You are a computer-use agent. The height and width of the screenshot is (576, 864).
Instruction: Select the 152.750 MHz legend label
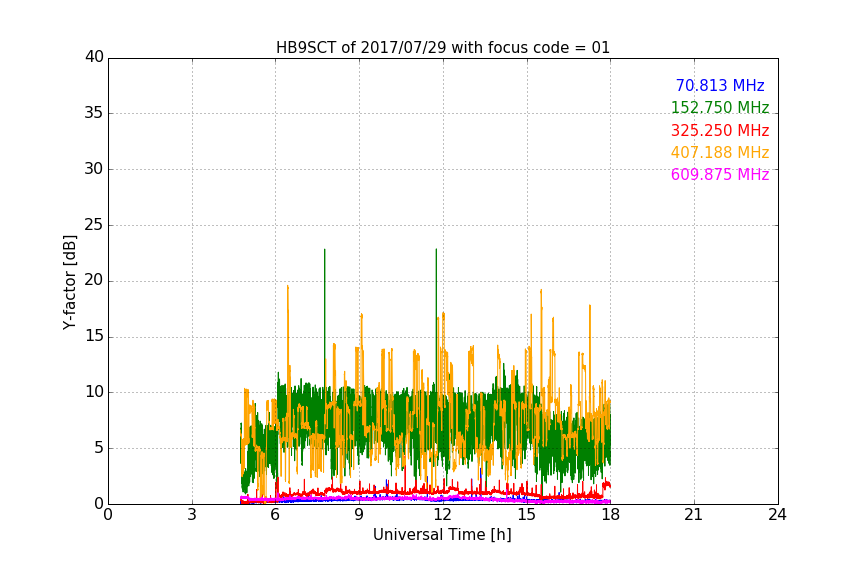coord(720,107)
